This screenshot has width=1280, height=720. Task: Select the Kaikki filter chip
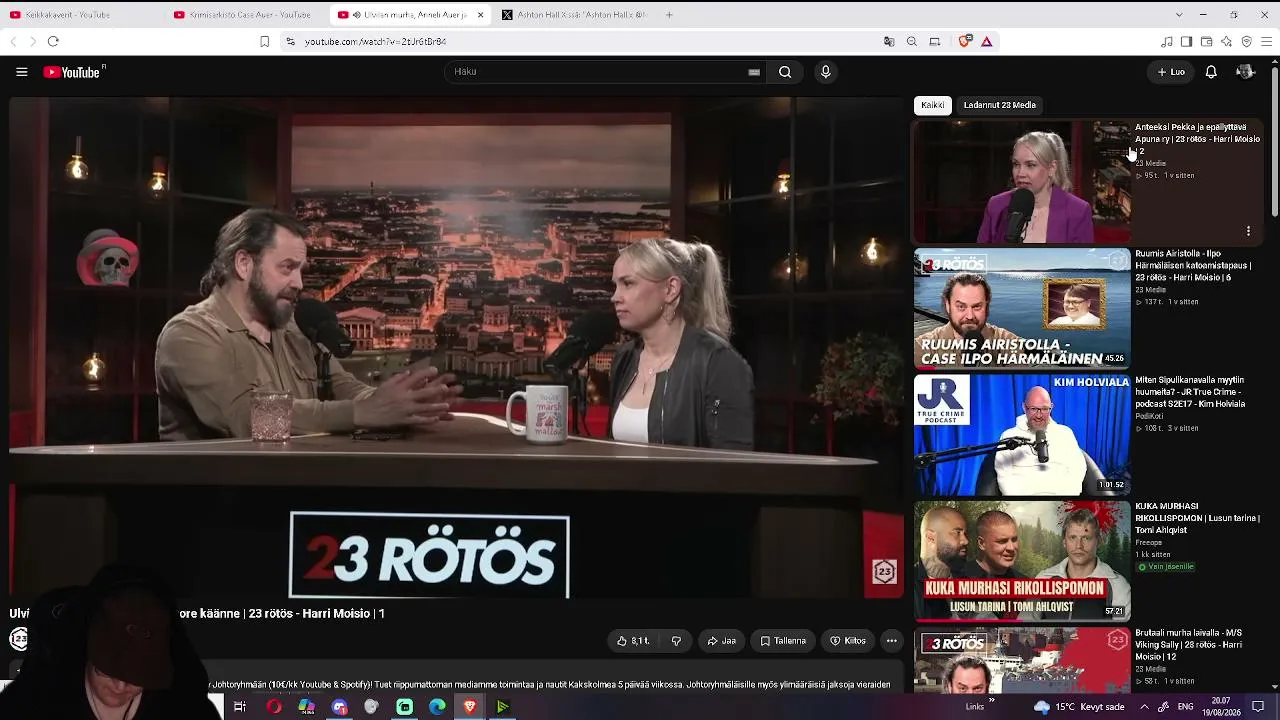[933, 105]
